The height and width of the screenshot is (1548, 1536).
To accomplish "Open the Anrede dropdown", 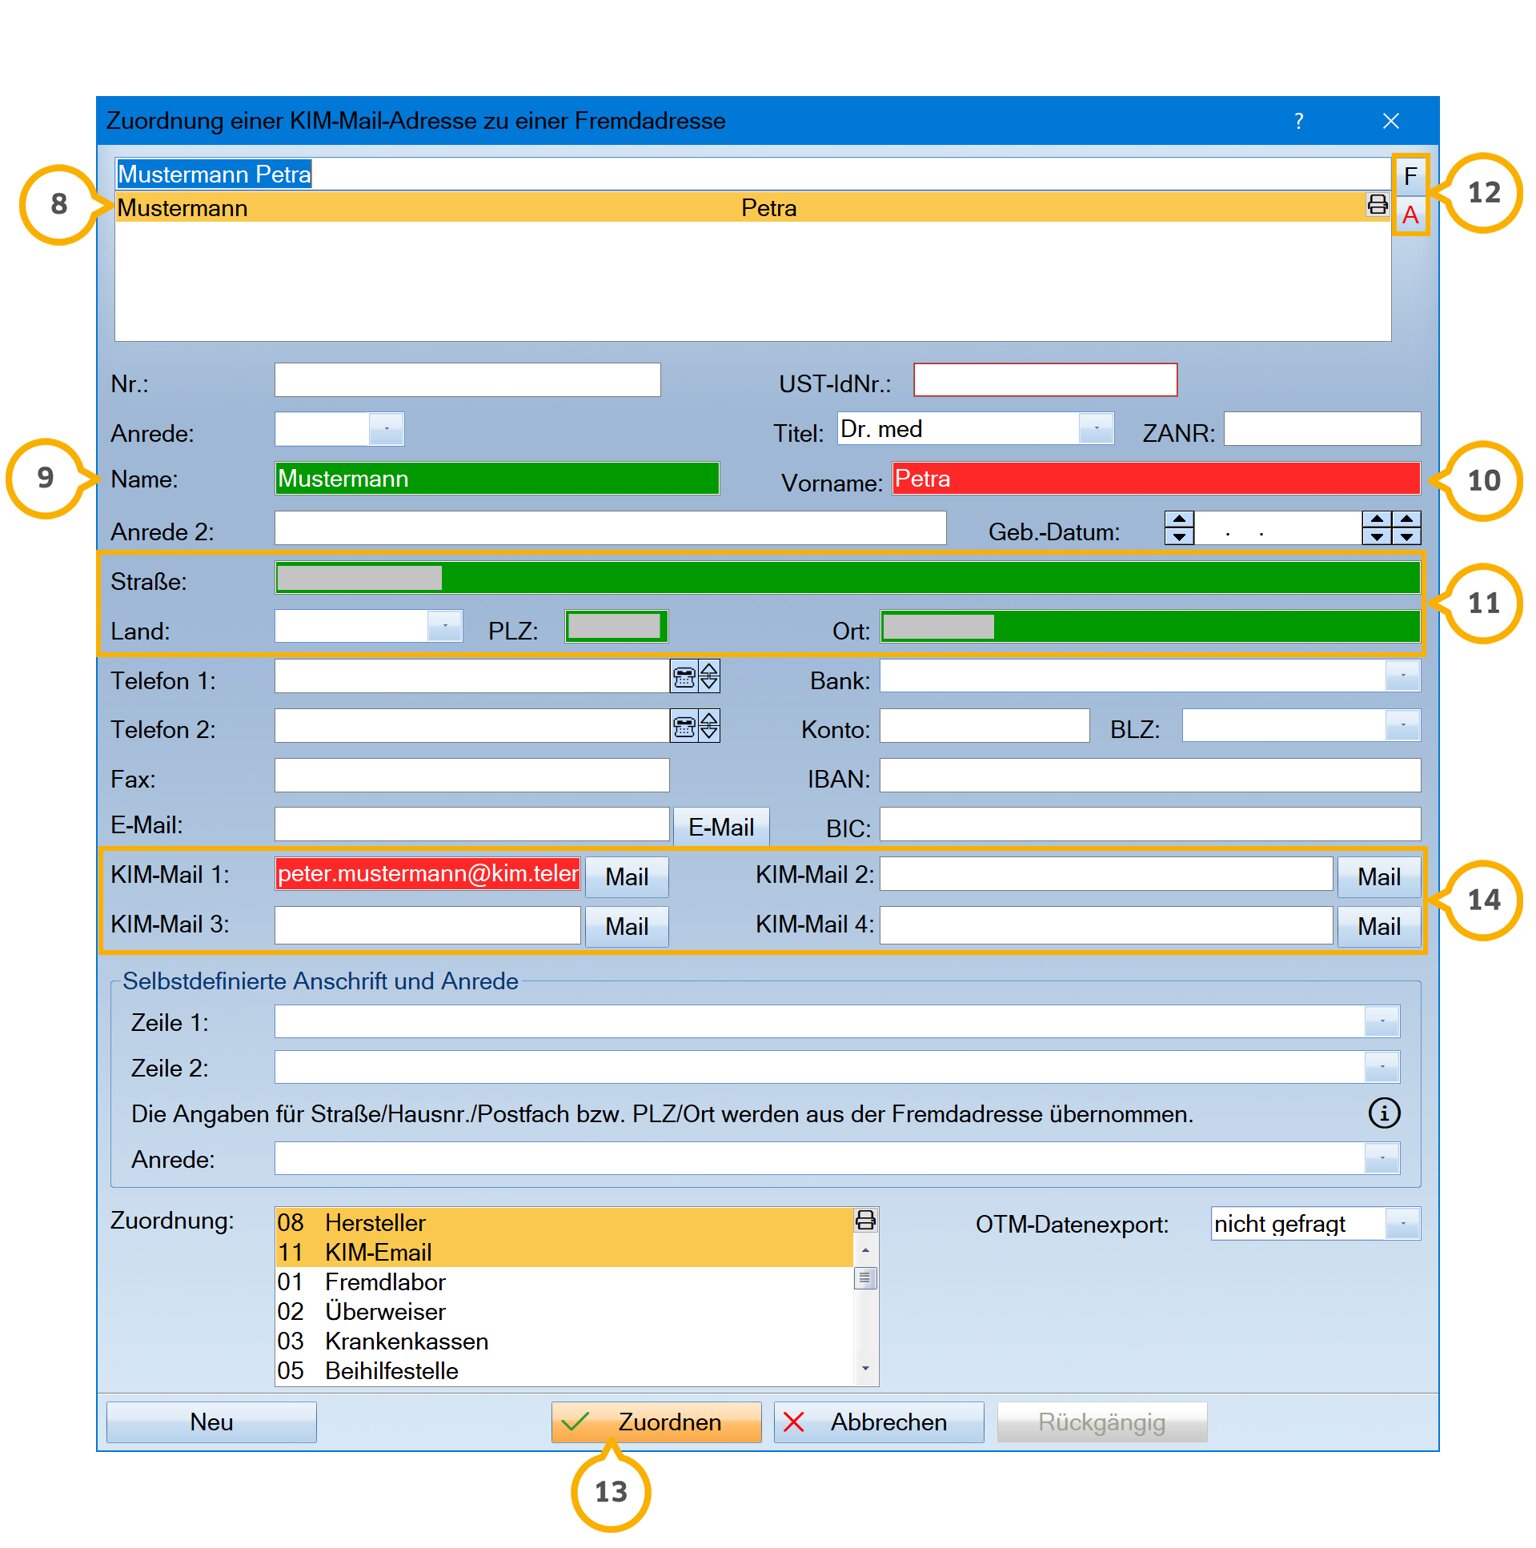I will (x=386, y=430).
